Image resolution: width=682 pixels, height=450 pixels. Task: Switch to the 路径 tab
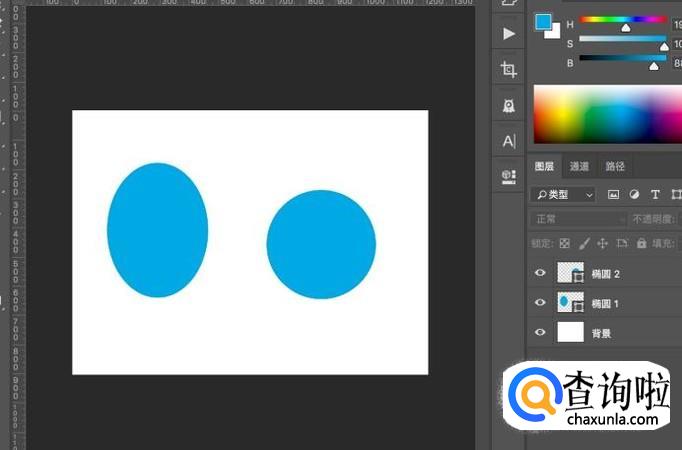(x=615, y=166)
